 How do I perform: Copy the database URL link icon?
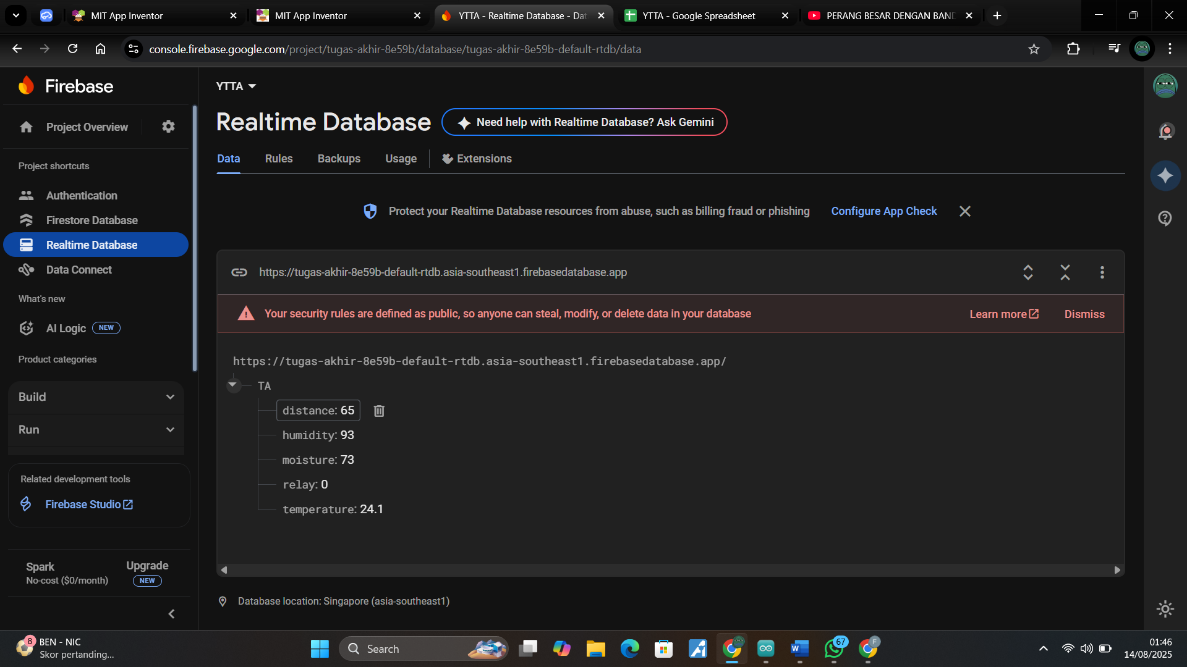click(x=239, y=273)
